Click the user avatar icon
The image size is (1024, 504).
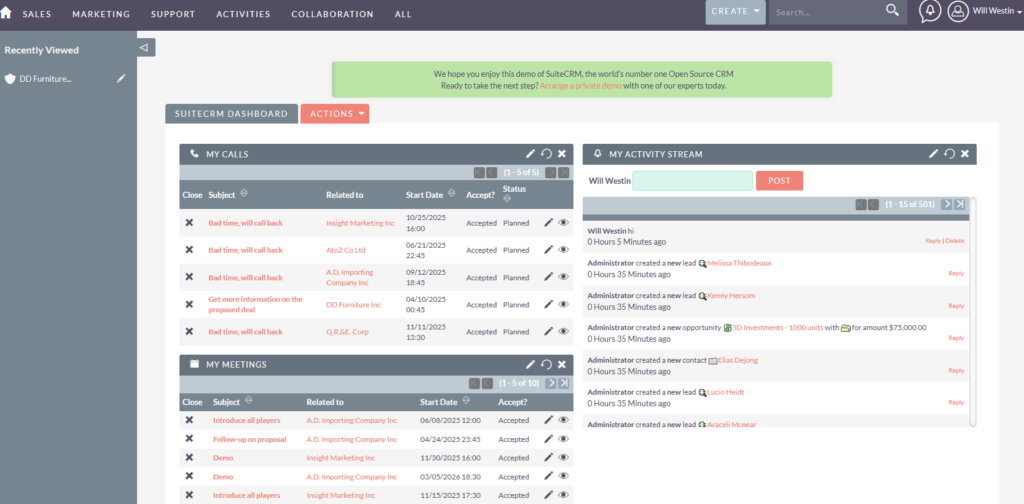point(958,11)
